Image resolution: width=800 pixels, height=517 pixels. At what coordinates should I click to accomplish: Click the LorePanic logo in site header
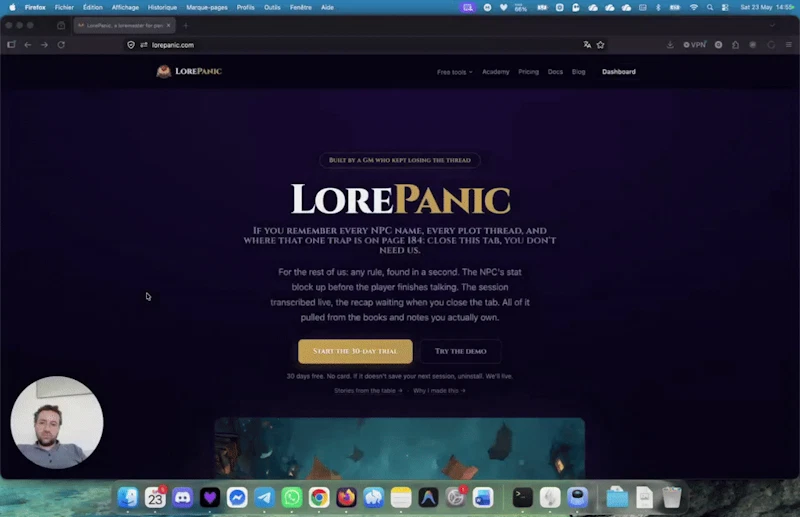(x=189, y=71)
